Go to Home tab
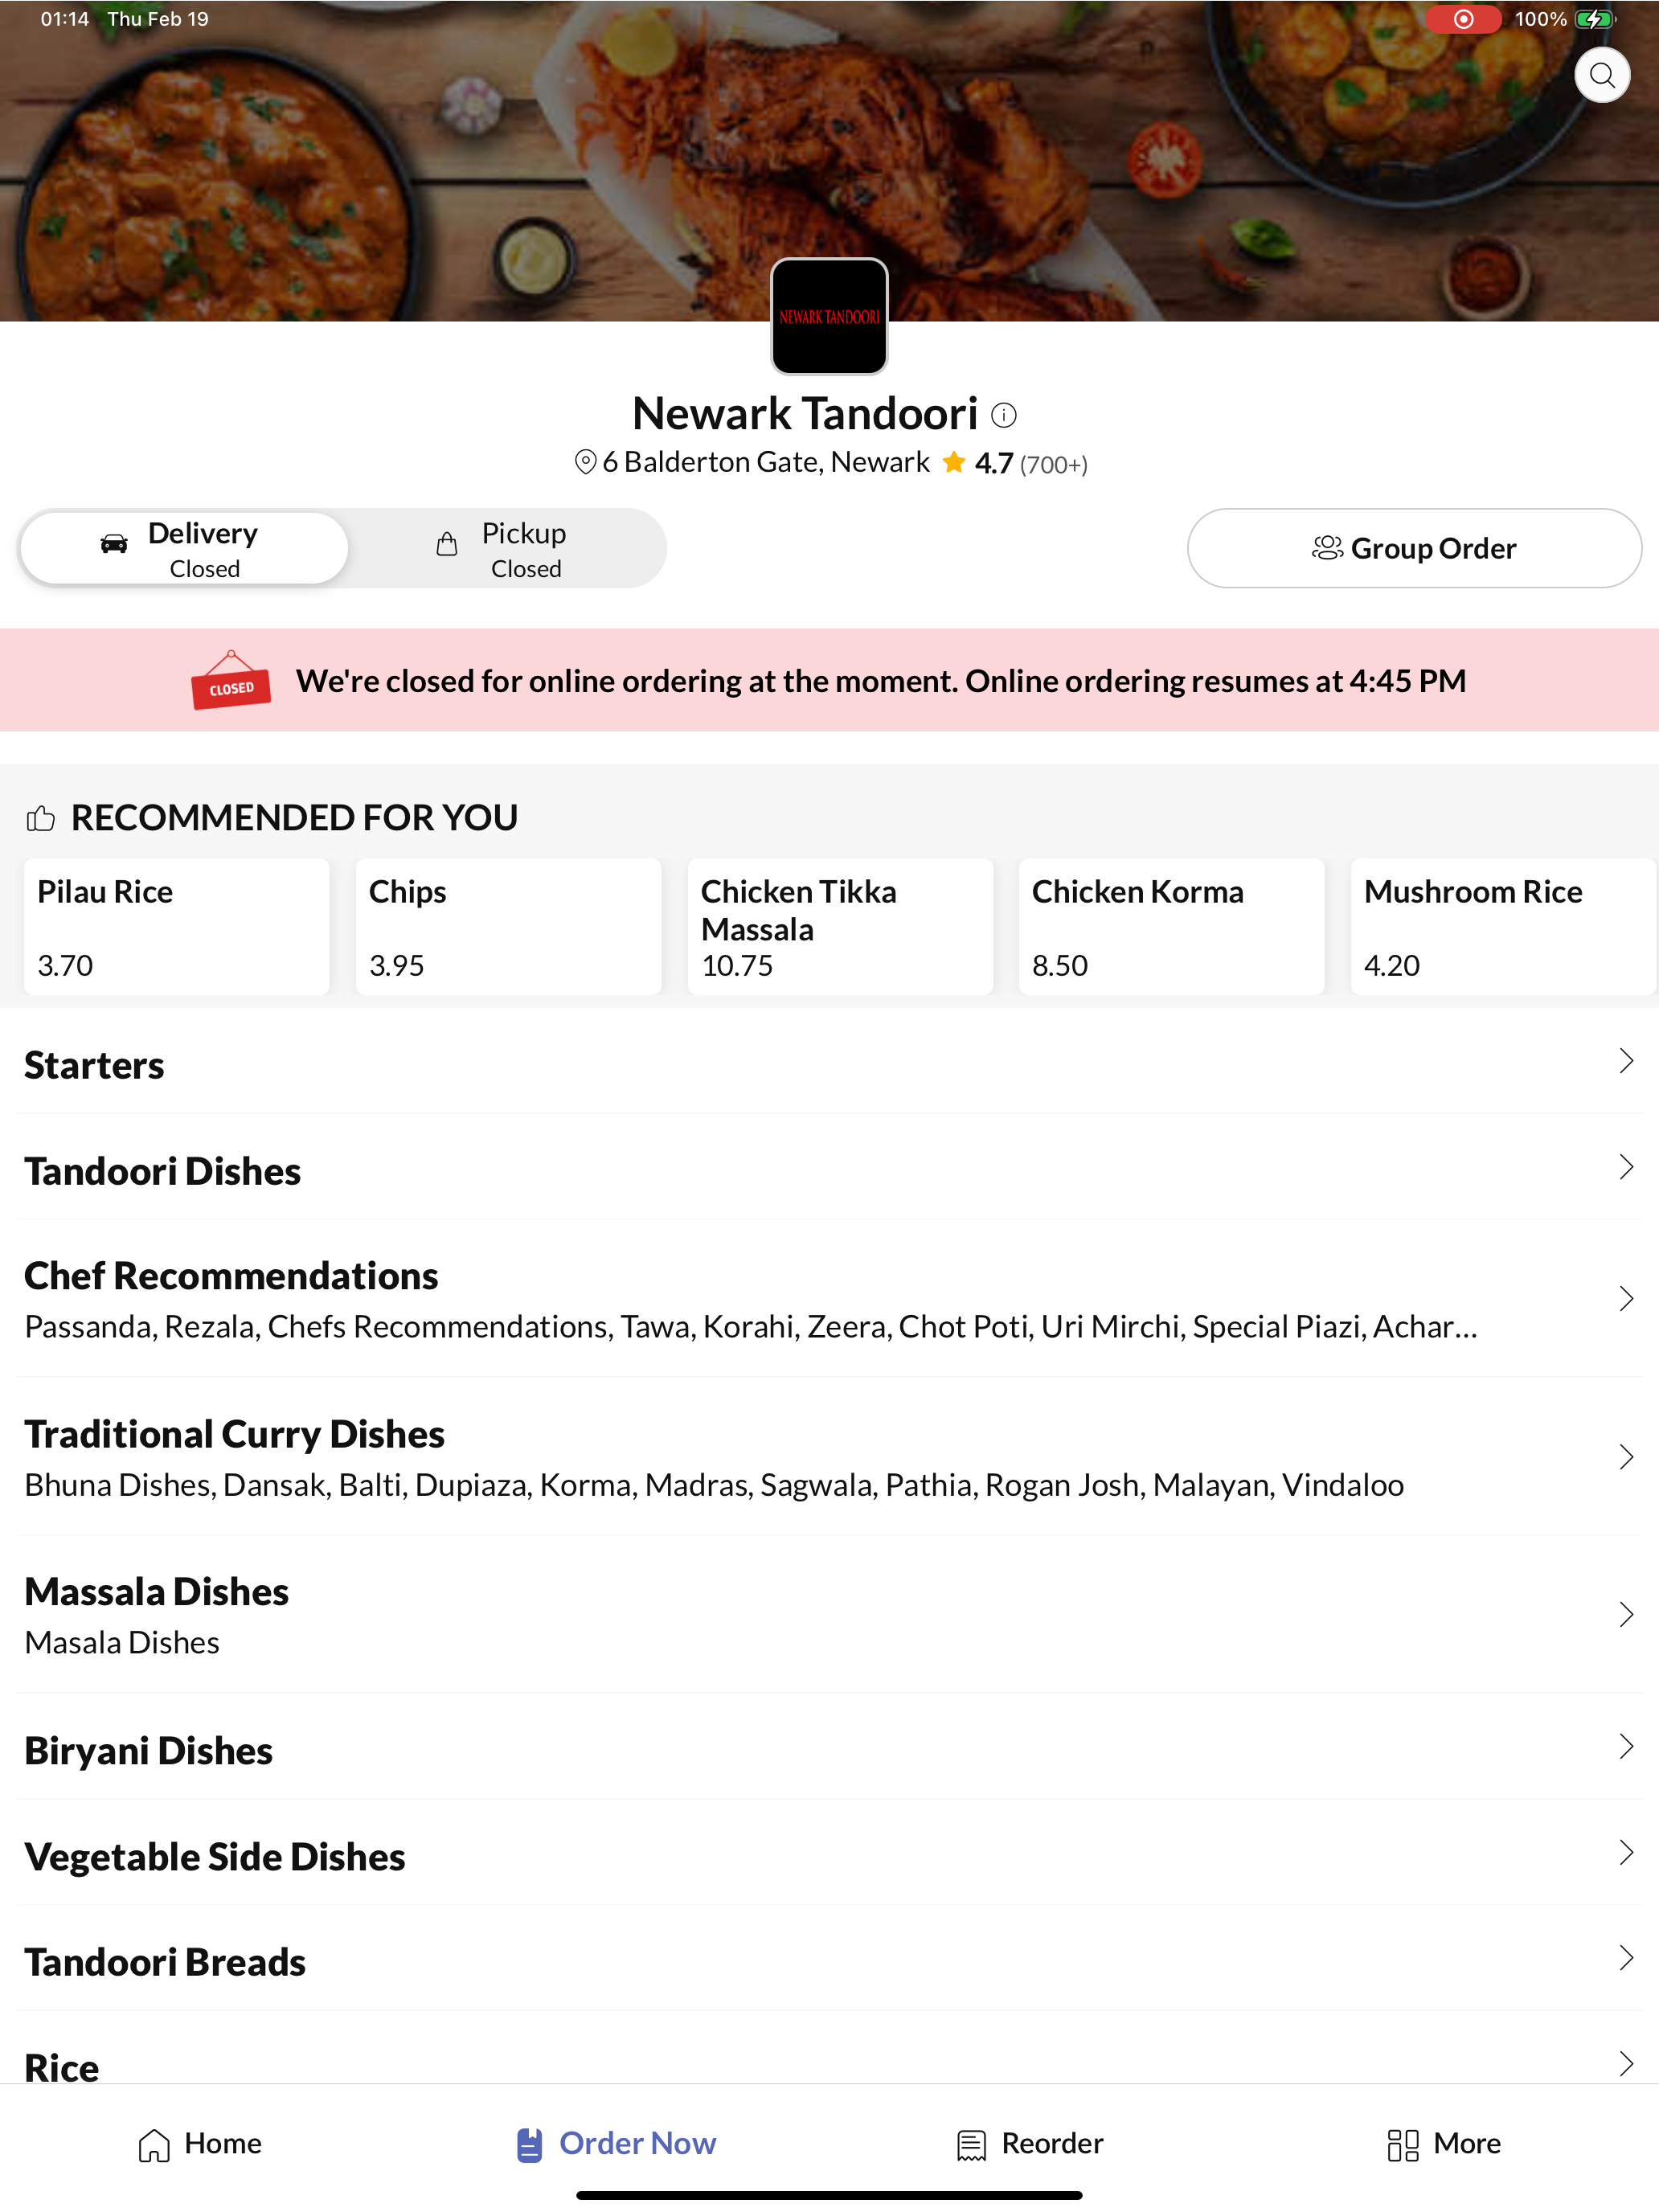This screenshot has height=2212, width=1659. [199, 2143]
